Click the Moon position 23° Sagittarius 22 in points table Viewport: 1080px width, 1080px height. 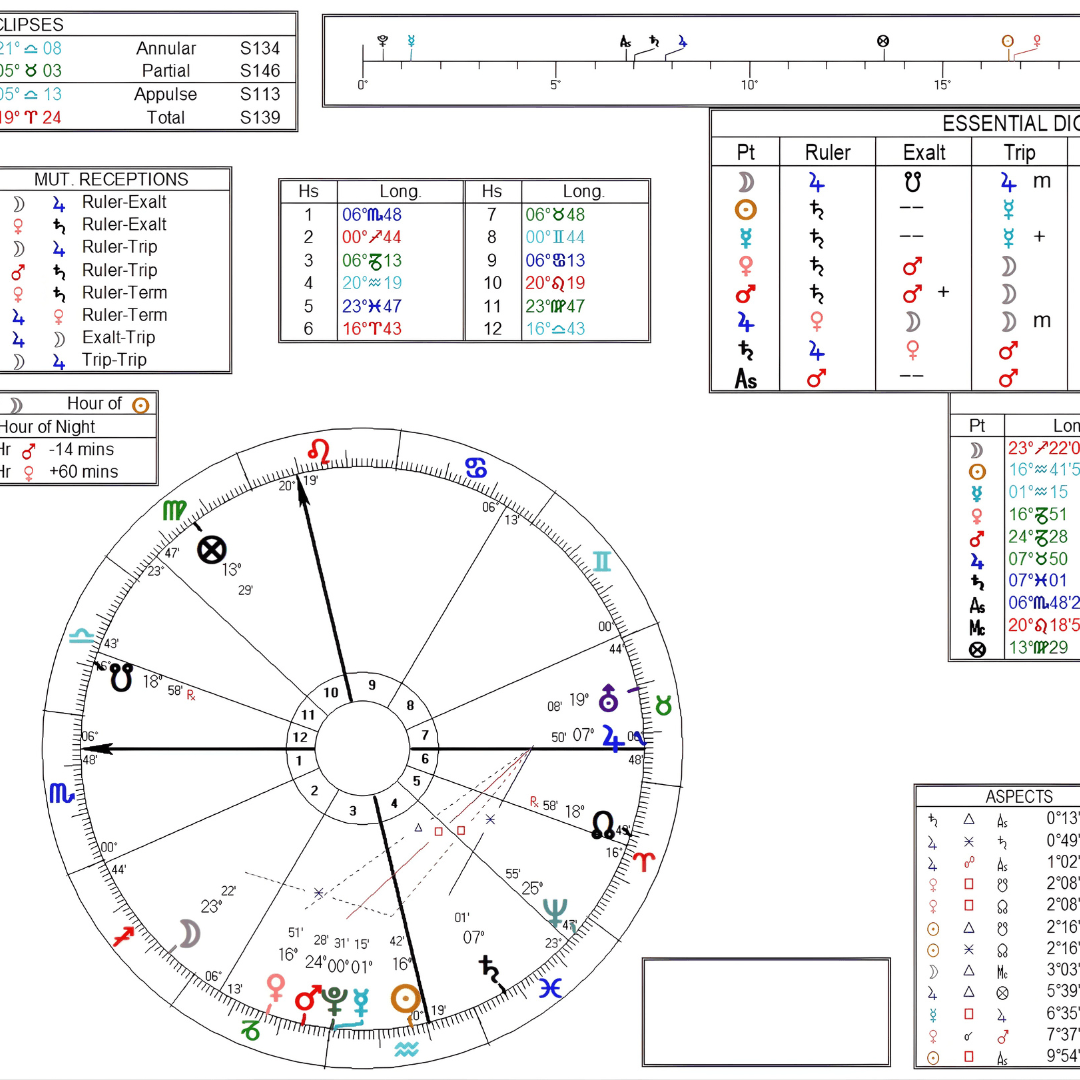1043,448
